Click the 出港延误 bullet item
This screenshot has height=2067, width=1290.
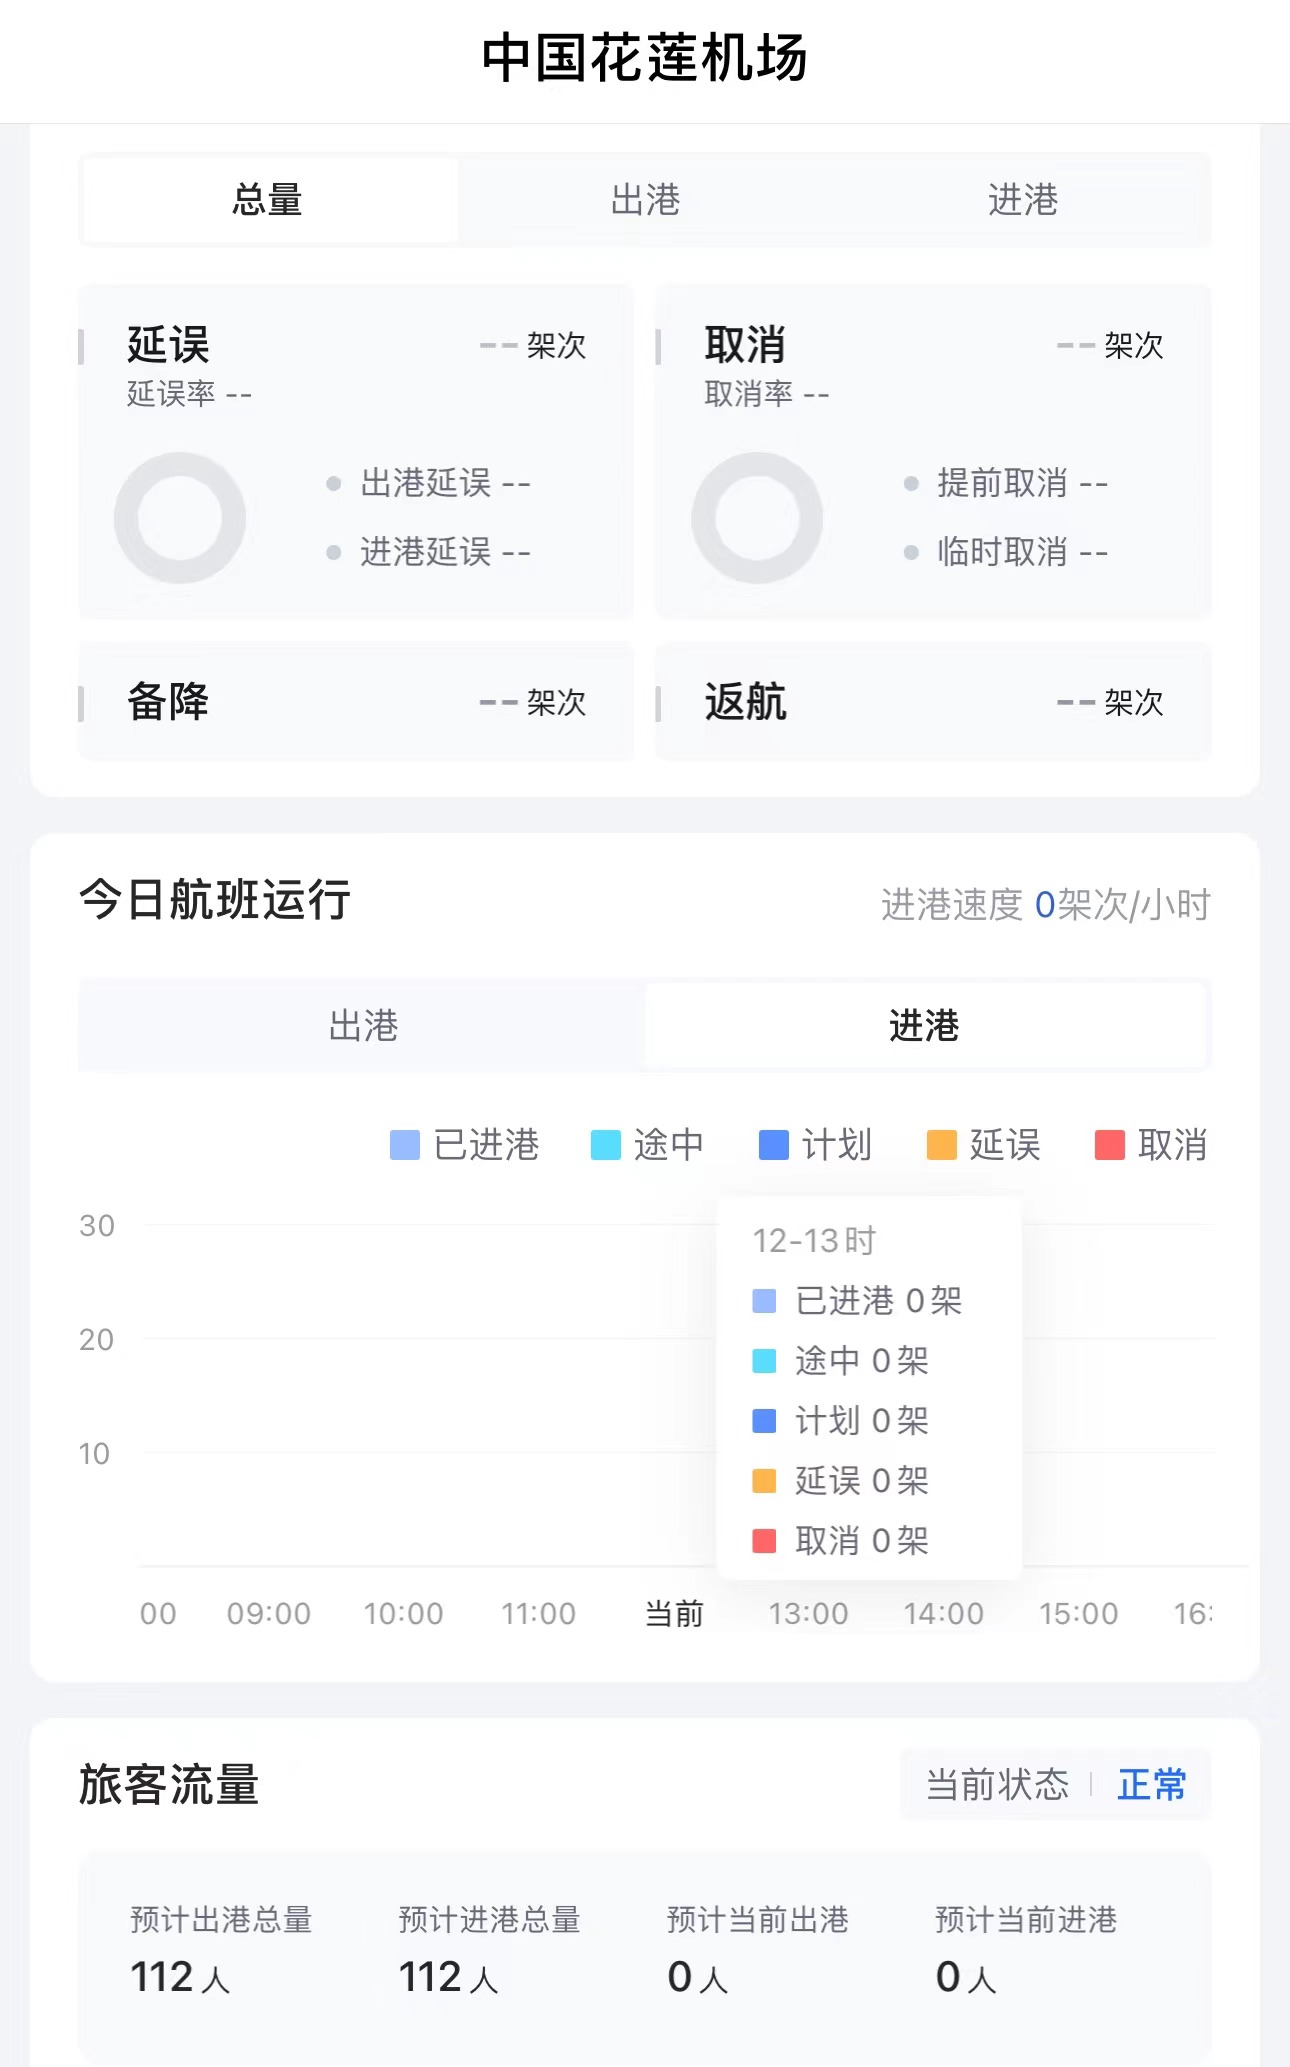[x=430, y=484]
